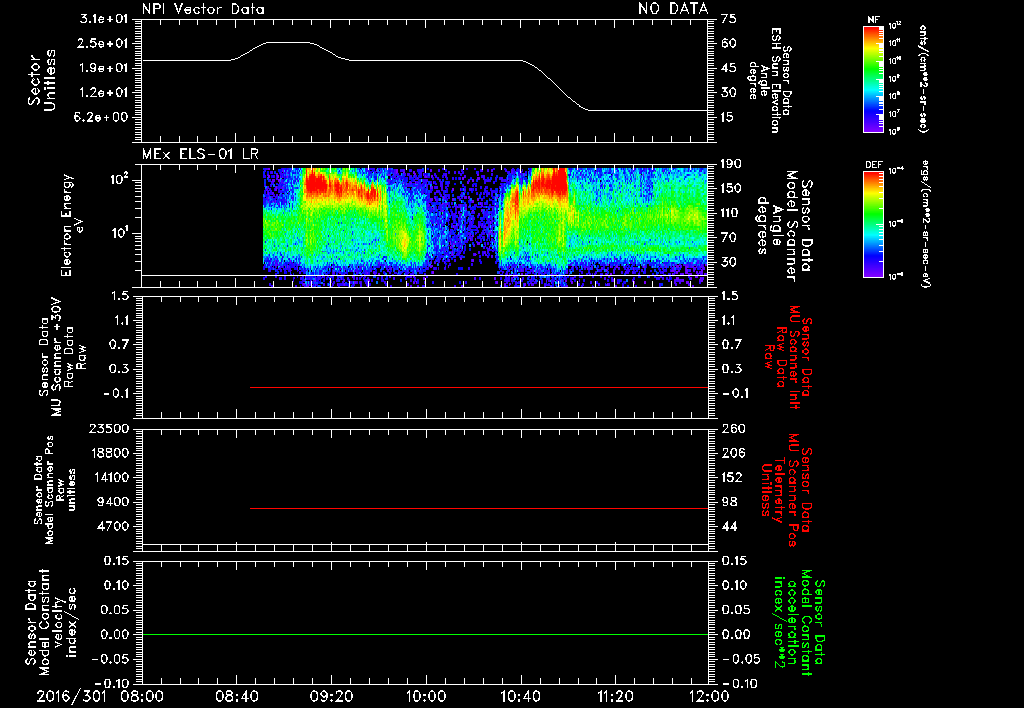Click the green "Model Constant acceleration" axis title

pos(799,622)
